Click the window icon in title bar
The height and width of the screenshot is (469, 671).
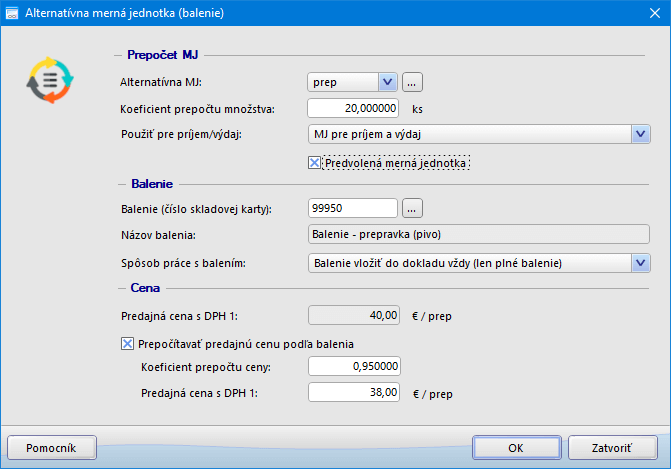[x=13, y=15]
